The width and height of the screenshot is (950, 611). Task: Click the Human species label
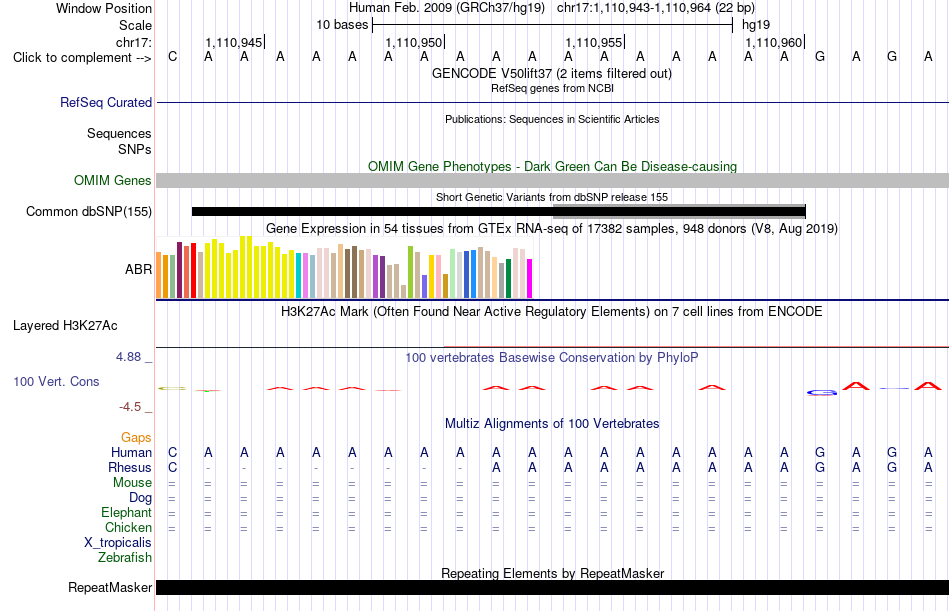(131, 453)
